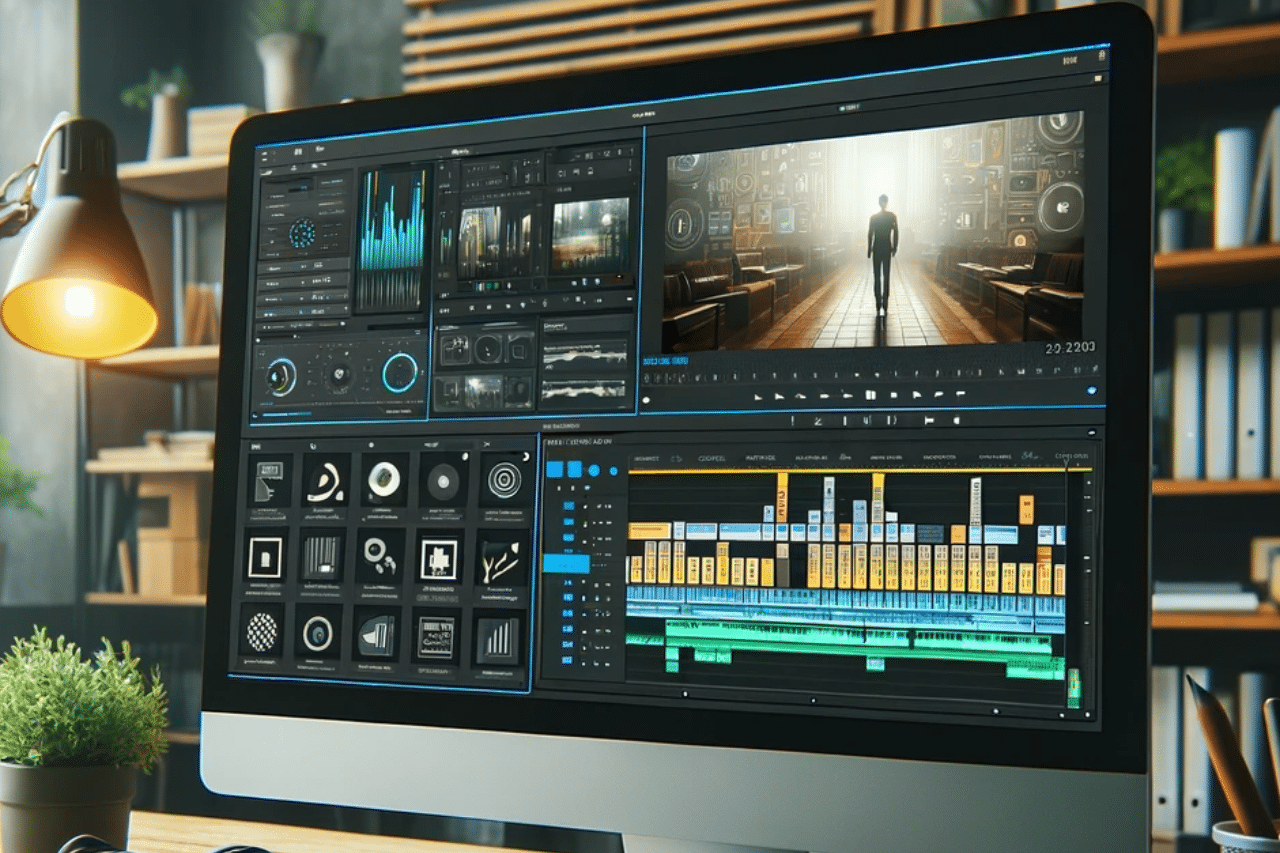Screen dimensions: 1280x853
Task: Choose the dotted sphere pattern effect icon
Action: coord(262,631)
